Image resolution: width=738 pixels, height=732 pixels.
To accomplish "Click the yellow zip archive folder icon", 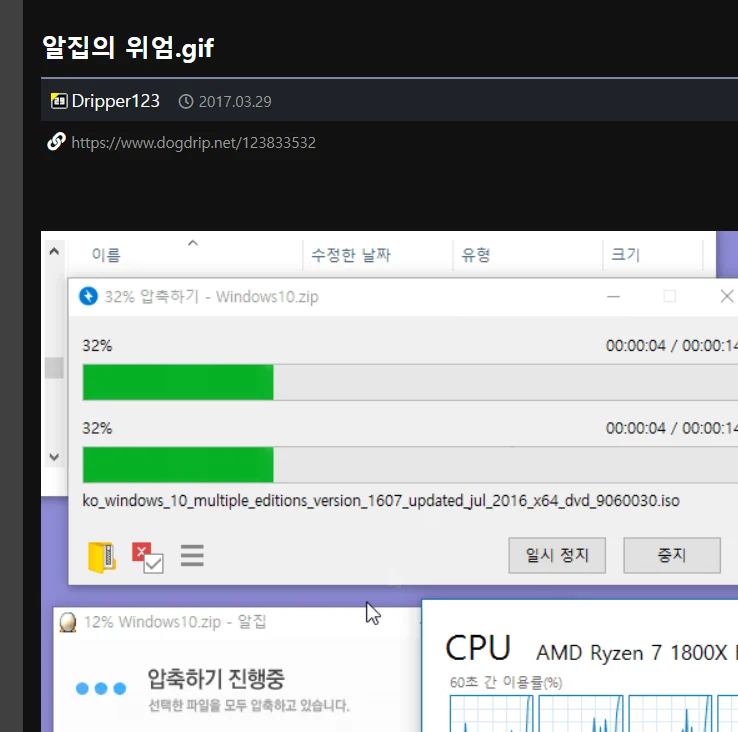I will pos(102,557).
